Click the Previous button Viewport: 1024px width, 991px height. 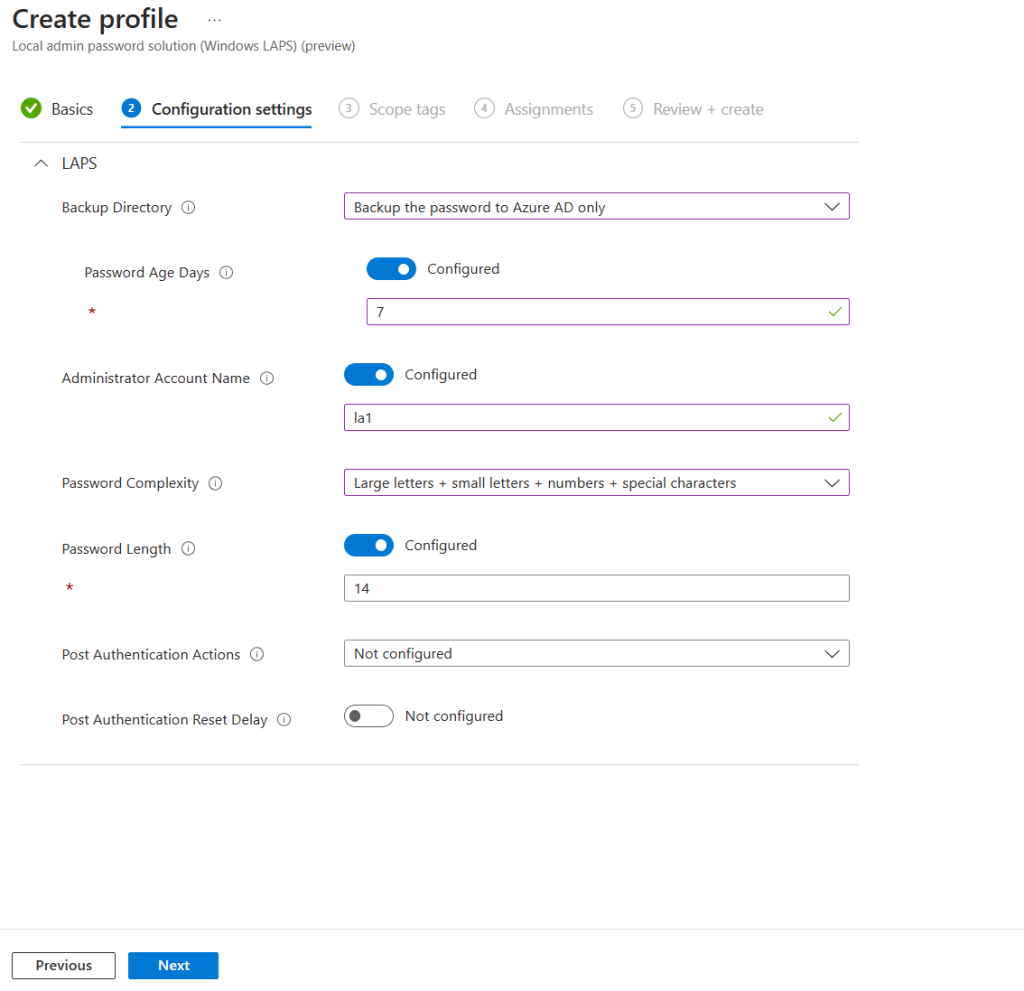[63, 965]
